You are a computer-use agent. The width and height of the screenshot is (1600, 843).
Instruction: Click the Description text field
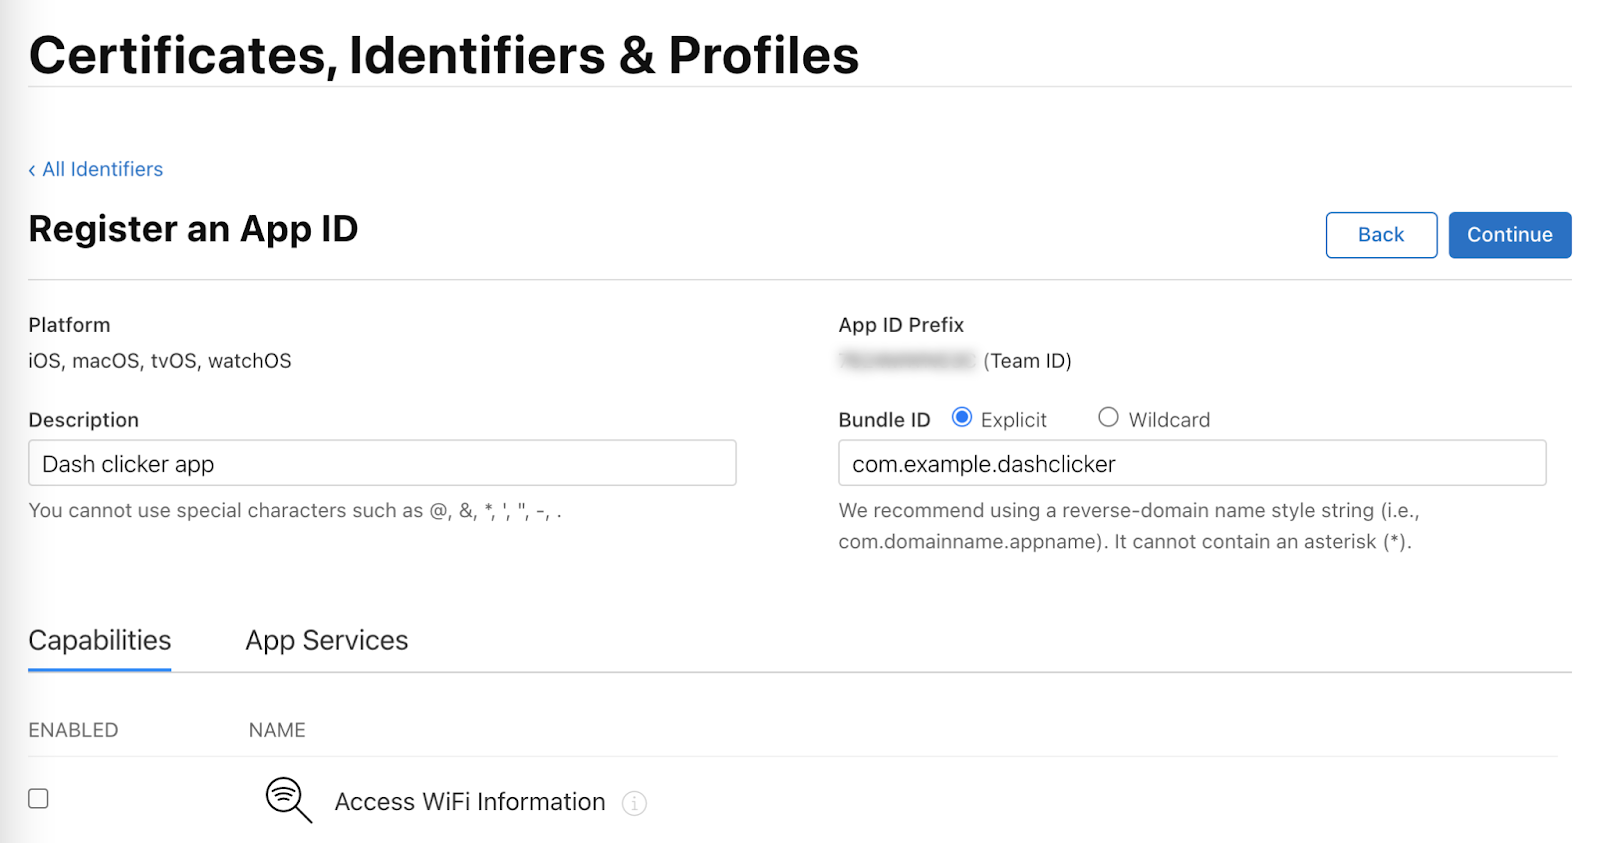pos(382,464)
